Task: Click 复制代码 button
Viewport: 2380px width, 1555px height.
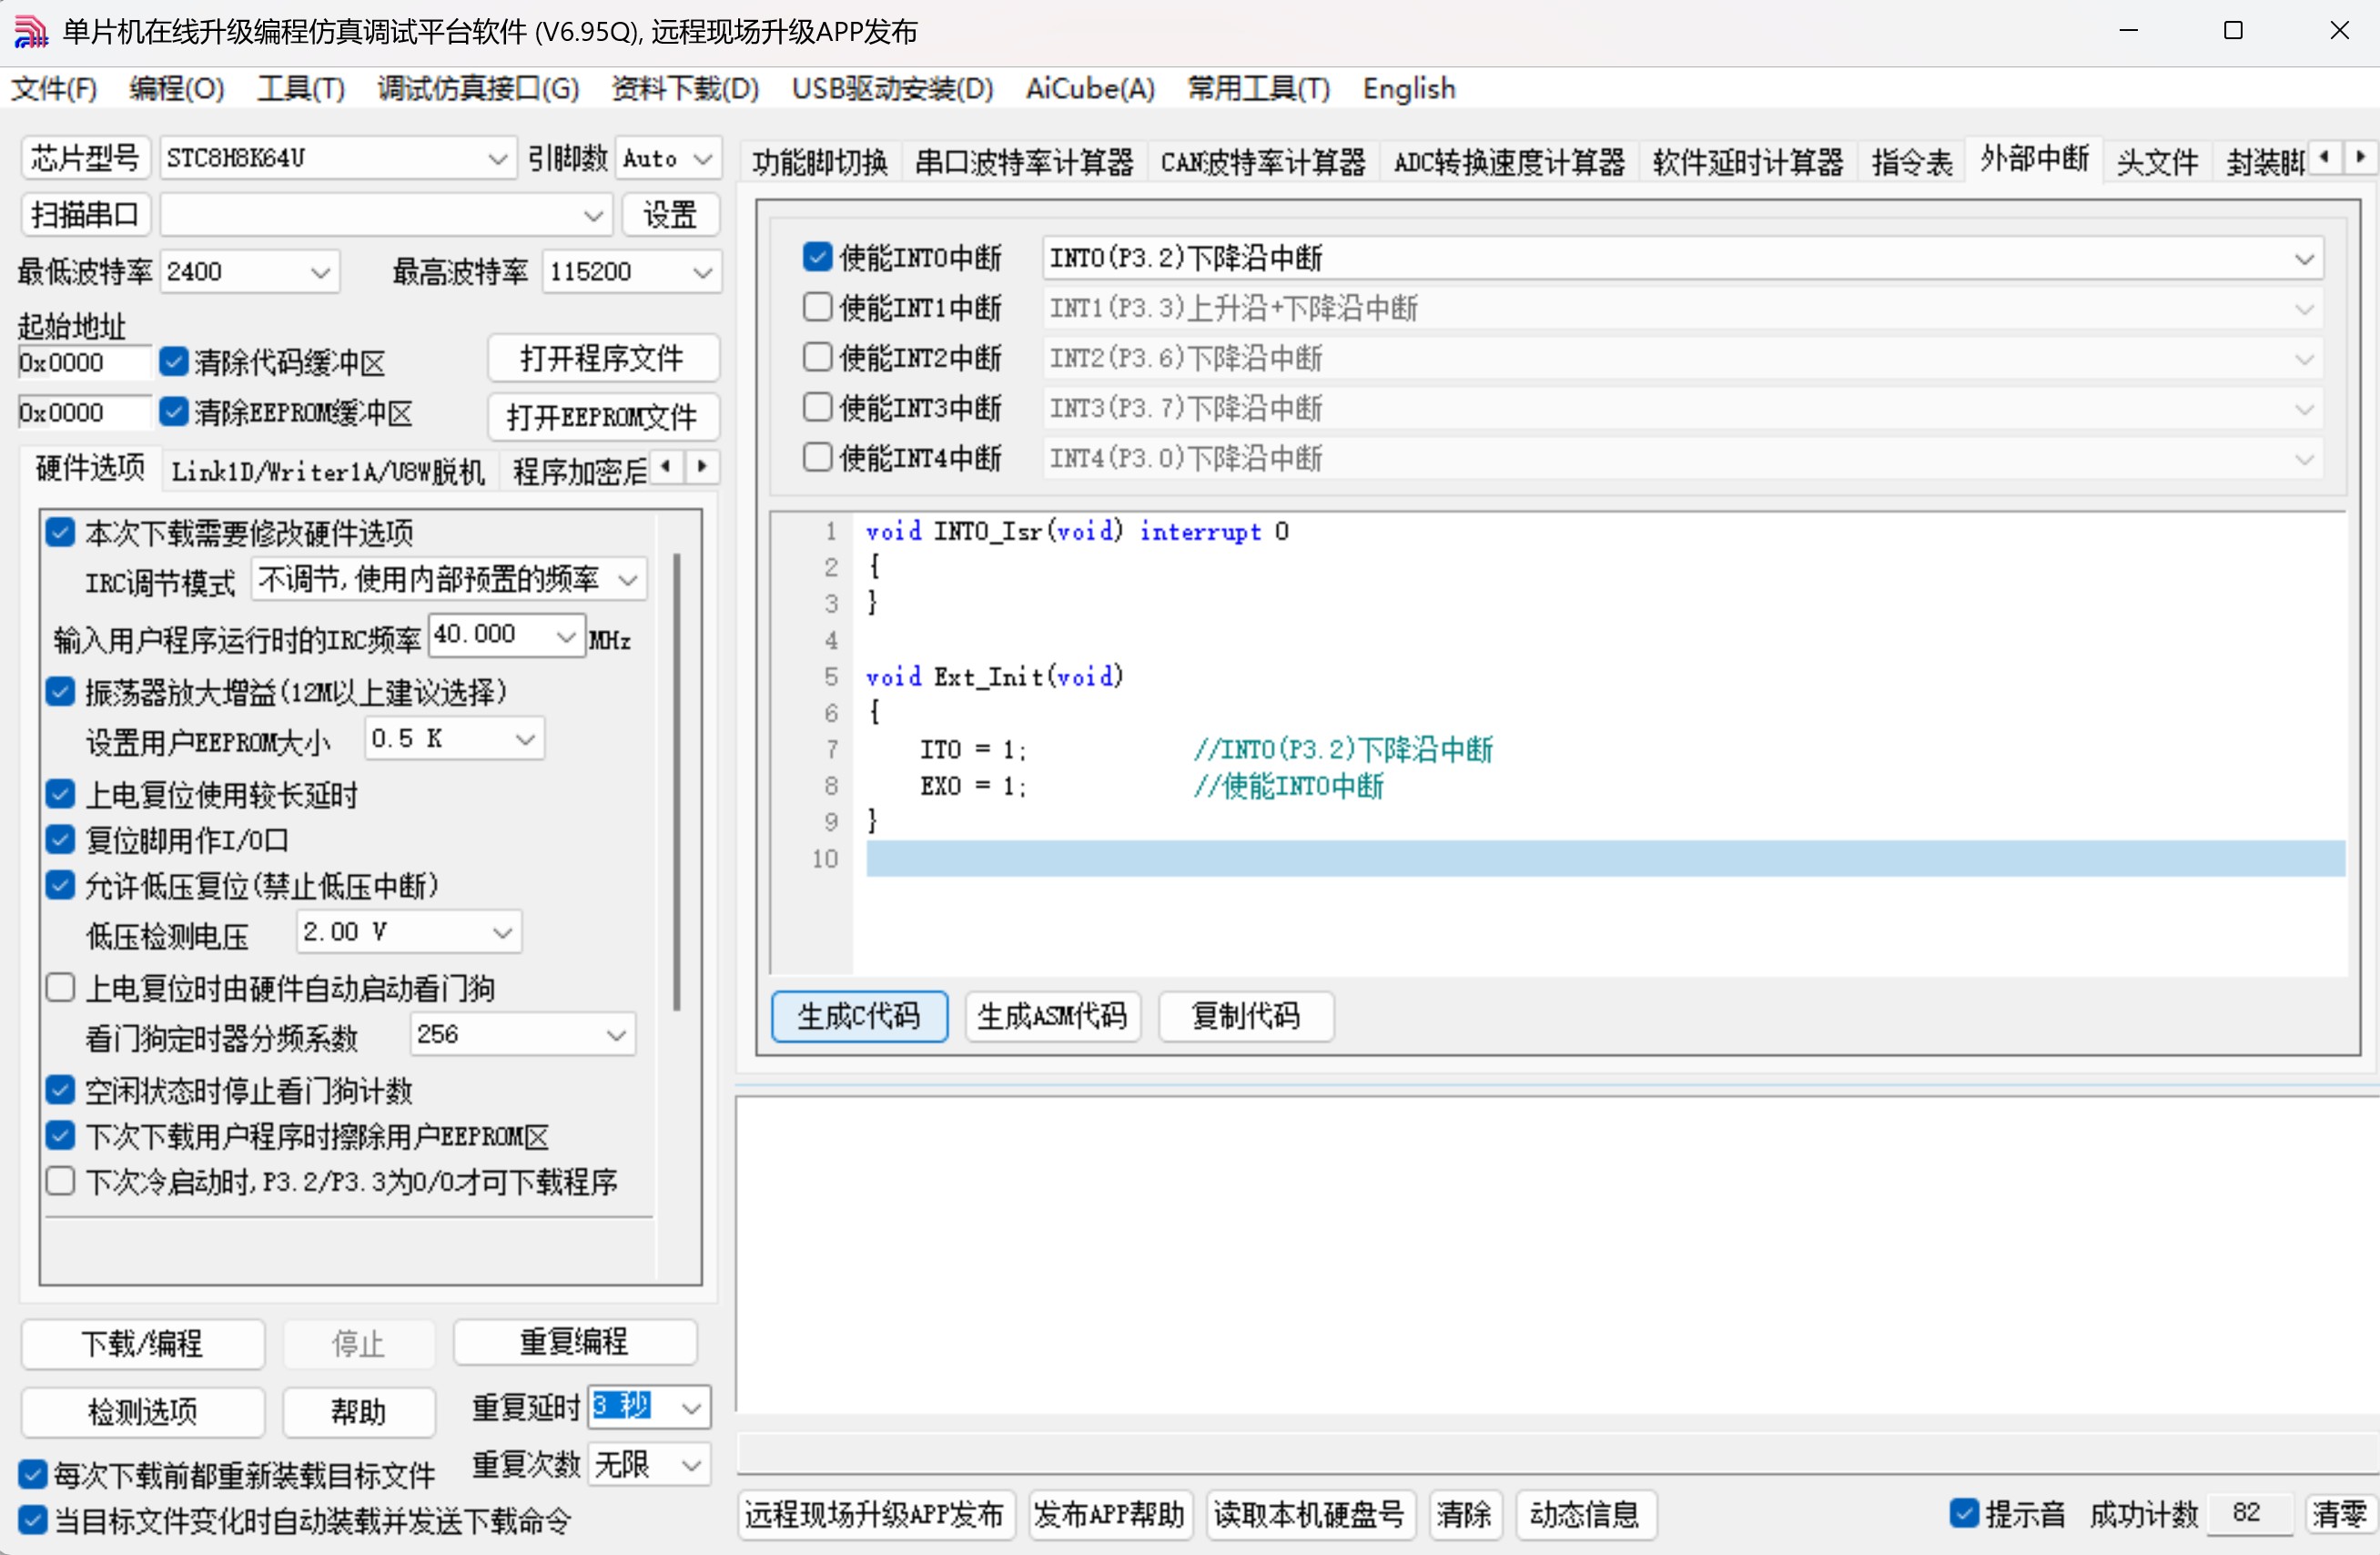Action: pyautogui.click(x=1246, y=1016)
